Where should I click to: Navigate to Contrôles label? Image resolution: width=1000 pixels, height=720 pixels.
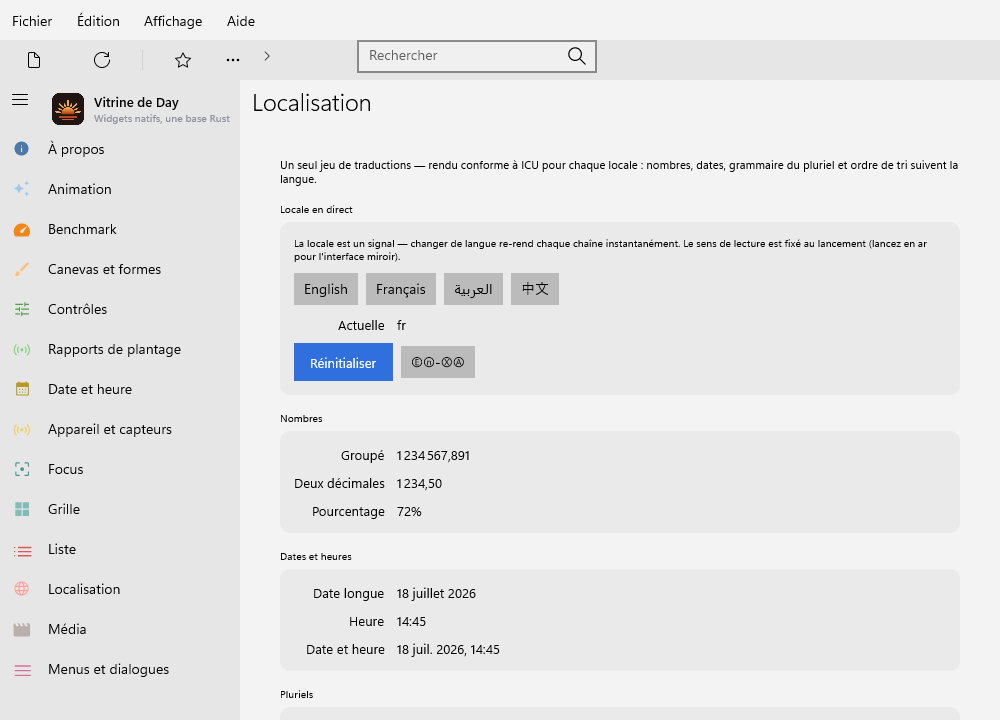click(77, 309)
